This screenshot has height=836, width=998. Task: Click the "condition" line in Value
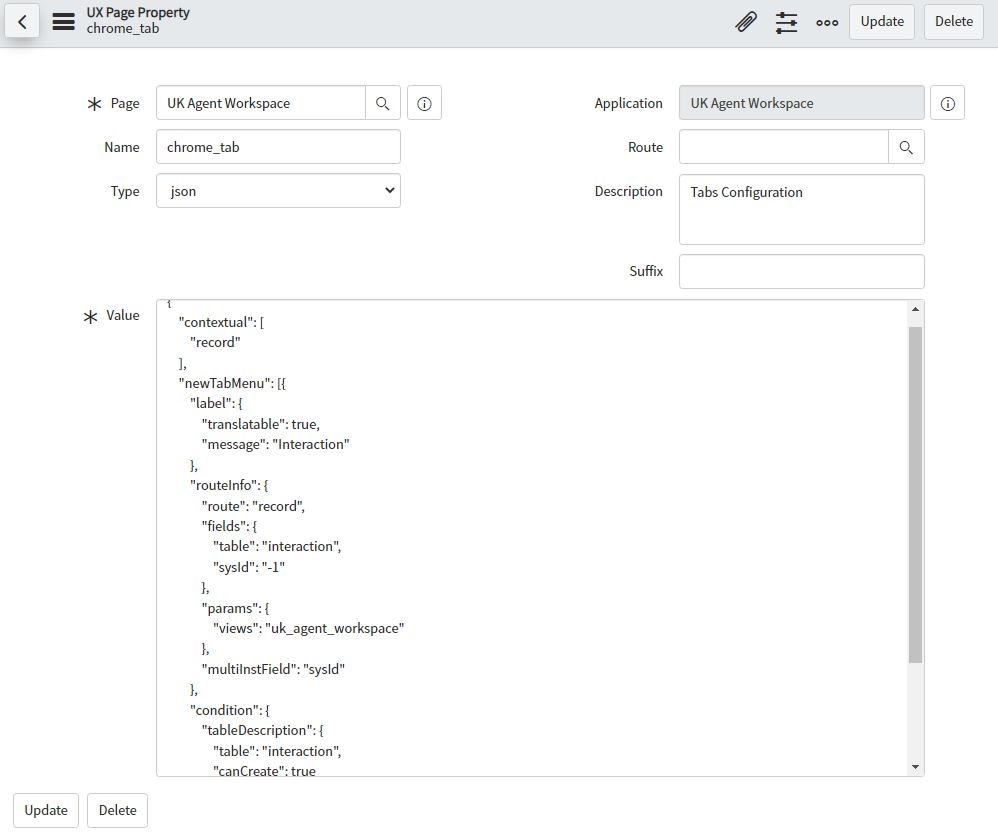pyautogui.click(x=230, y=710)
